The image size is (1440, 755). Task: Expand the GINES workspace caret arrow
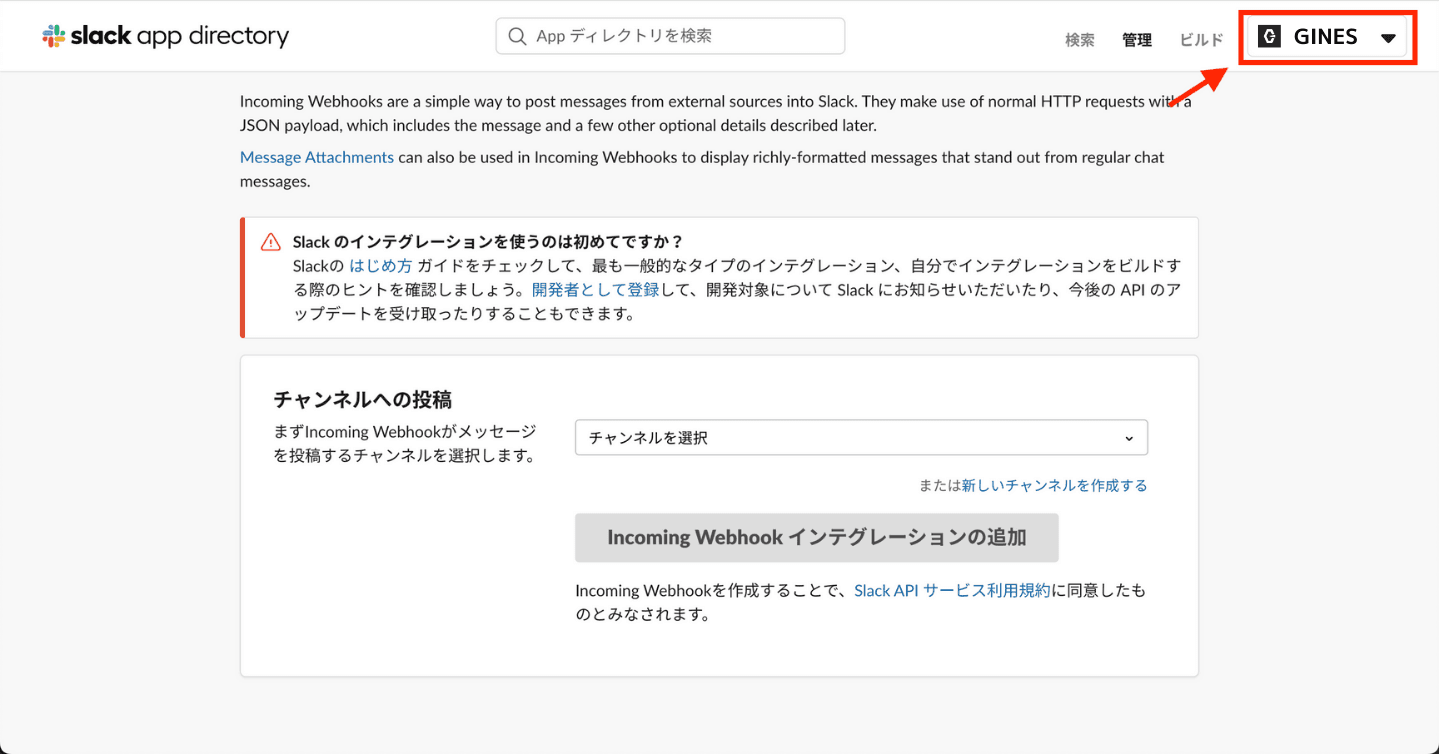pyautogui.click(x=1388, y=38)
